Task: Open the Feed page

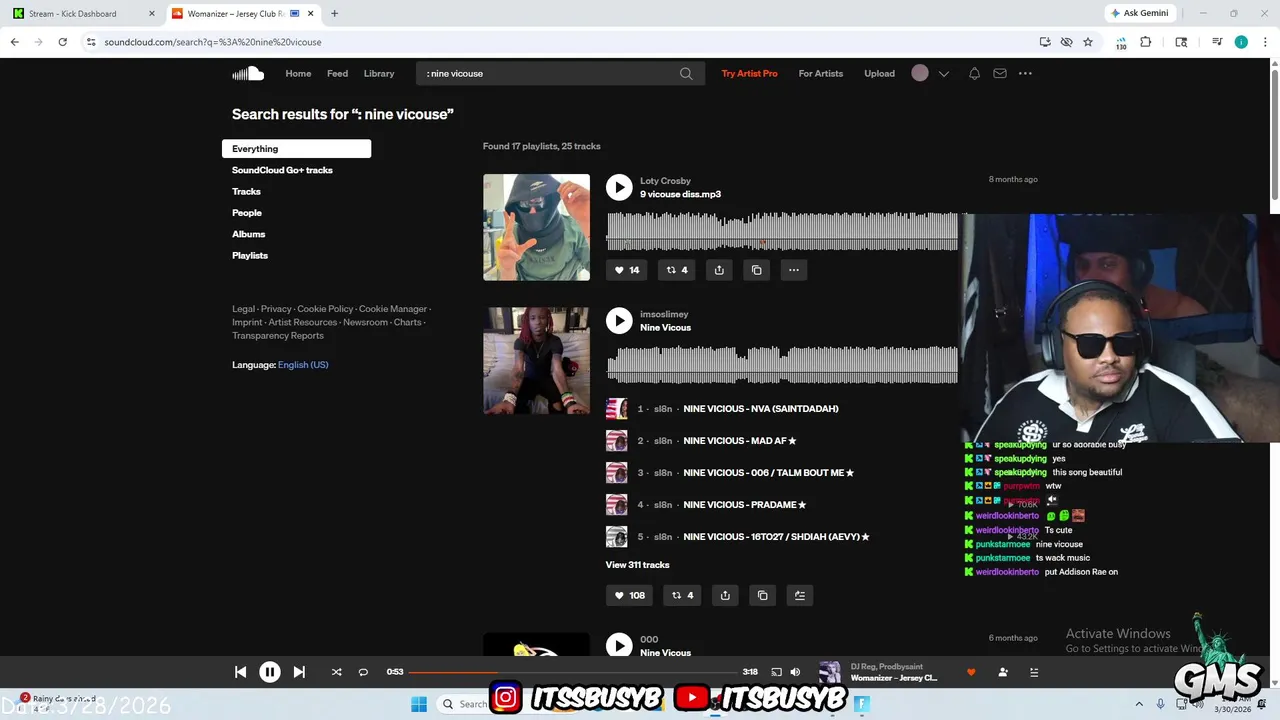Action: (338, 73)
